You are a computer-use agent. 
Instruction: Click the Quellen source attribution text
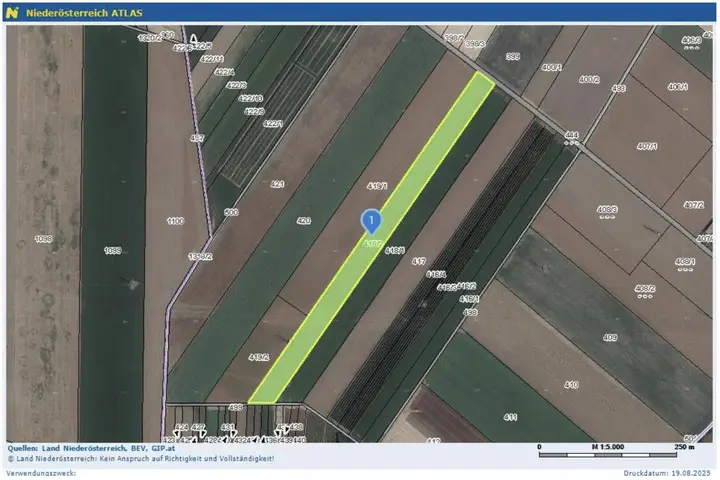pos(91,448)
